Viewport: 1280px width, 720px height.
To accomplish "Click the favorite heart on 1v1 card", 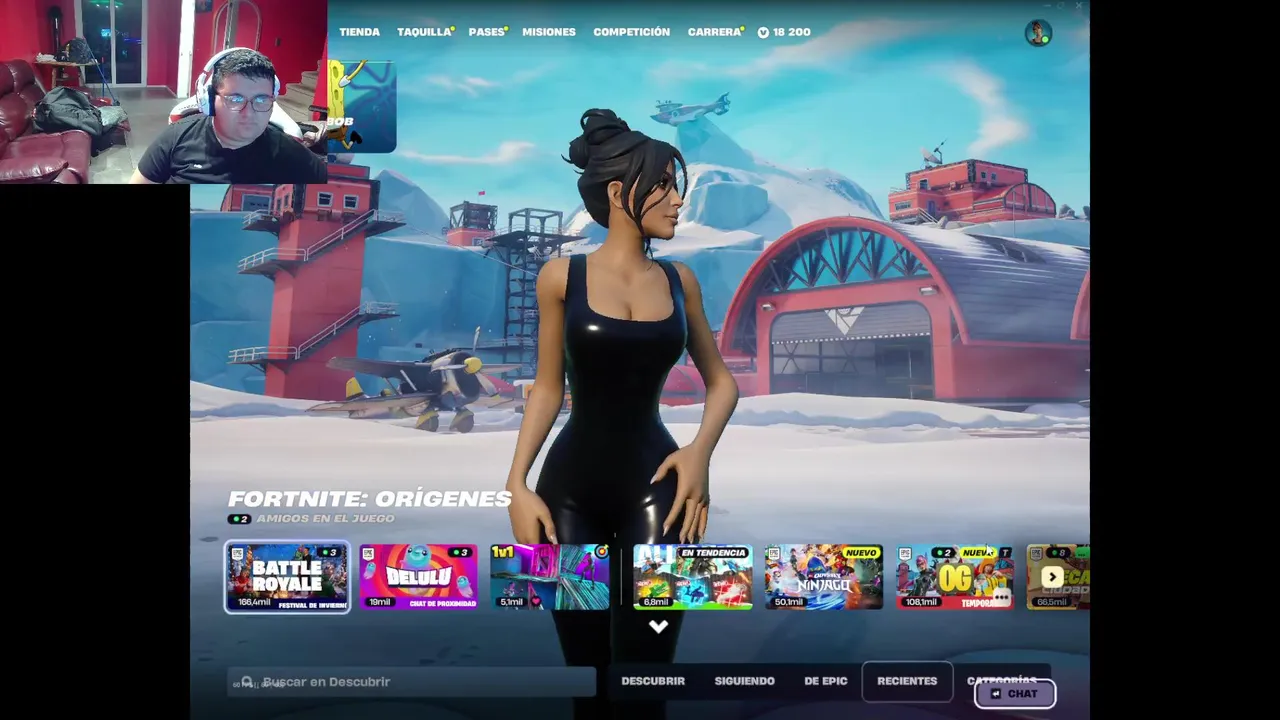I will [536, 601].
